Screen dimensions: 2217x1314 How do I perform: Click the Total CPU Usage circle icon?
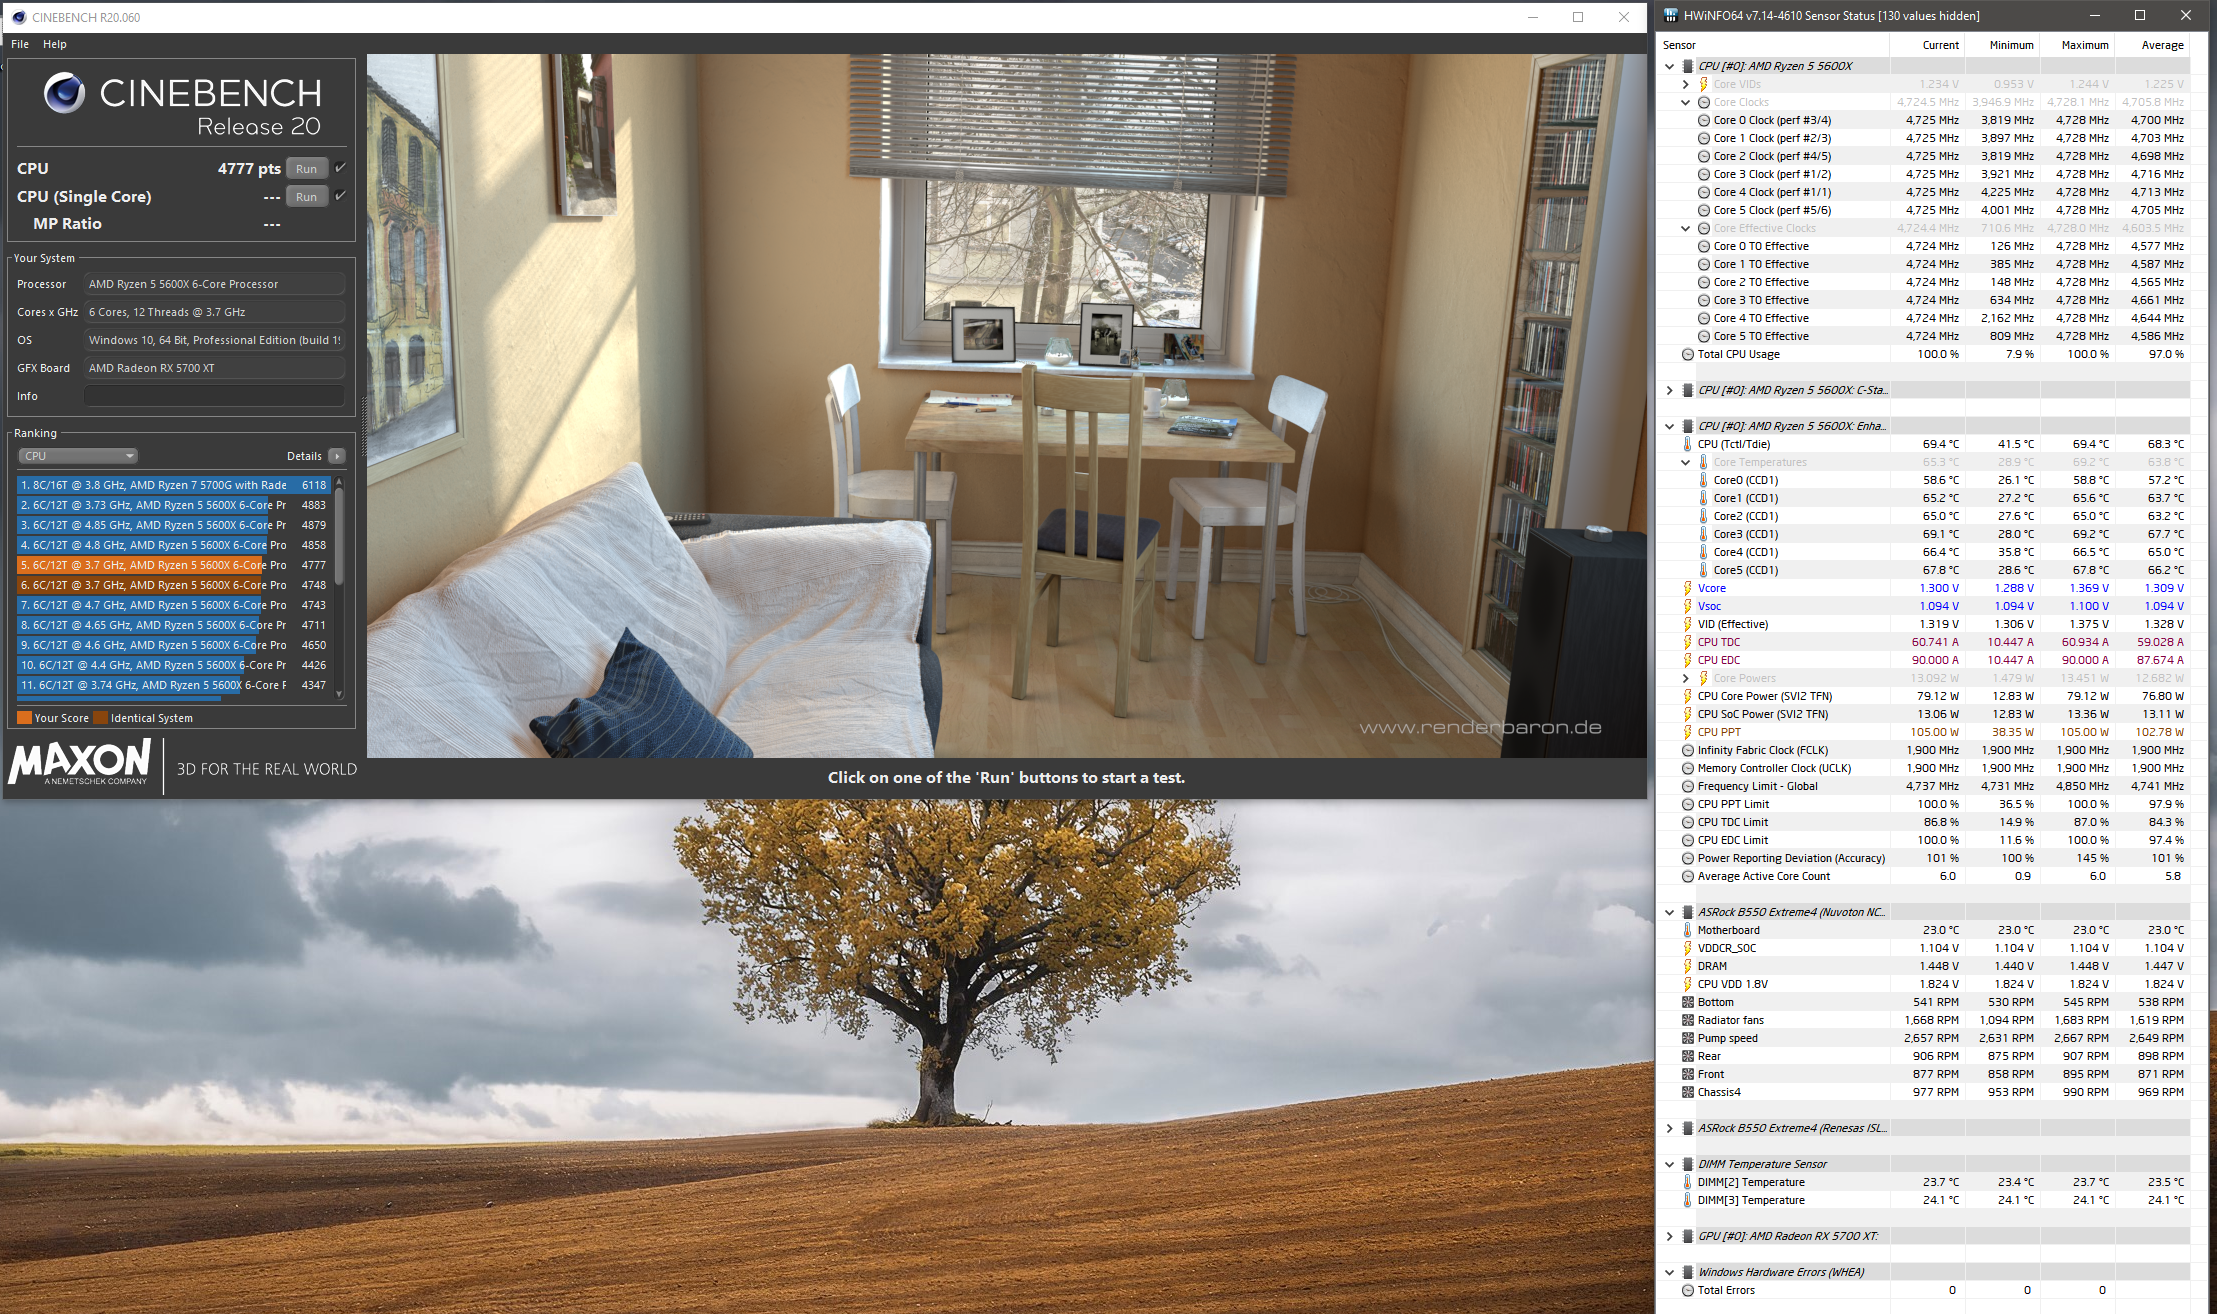point(1688,354)
